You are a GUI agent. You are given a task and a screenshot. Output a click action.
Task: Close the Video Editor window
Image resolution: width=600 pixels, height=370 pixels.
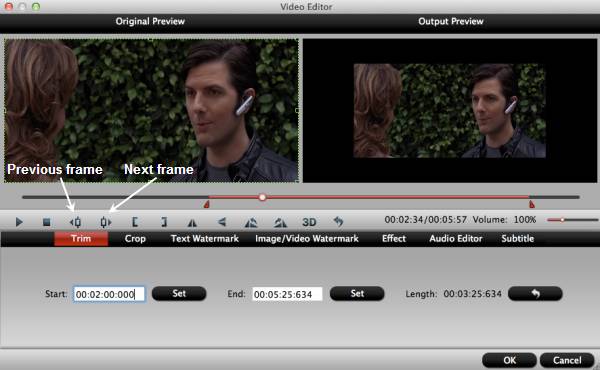(x=8, y=7)
